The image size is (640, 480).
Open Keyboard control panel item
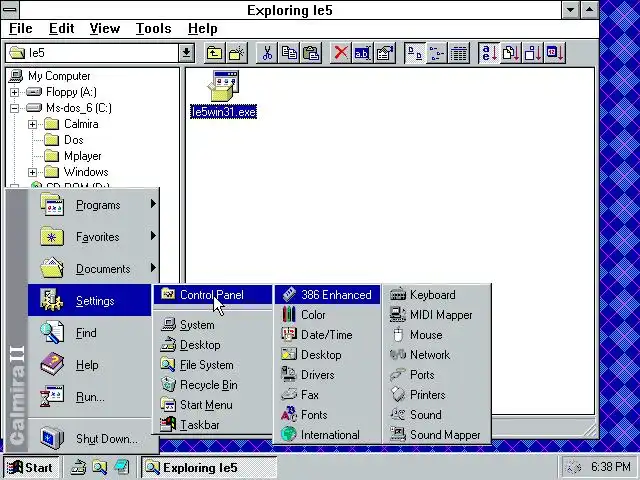point(437,295)
